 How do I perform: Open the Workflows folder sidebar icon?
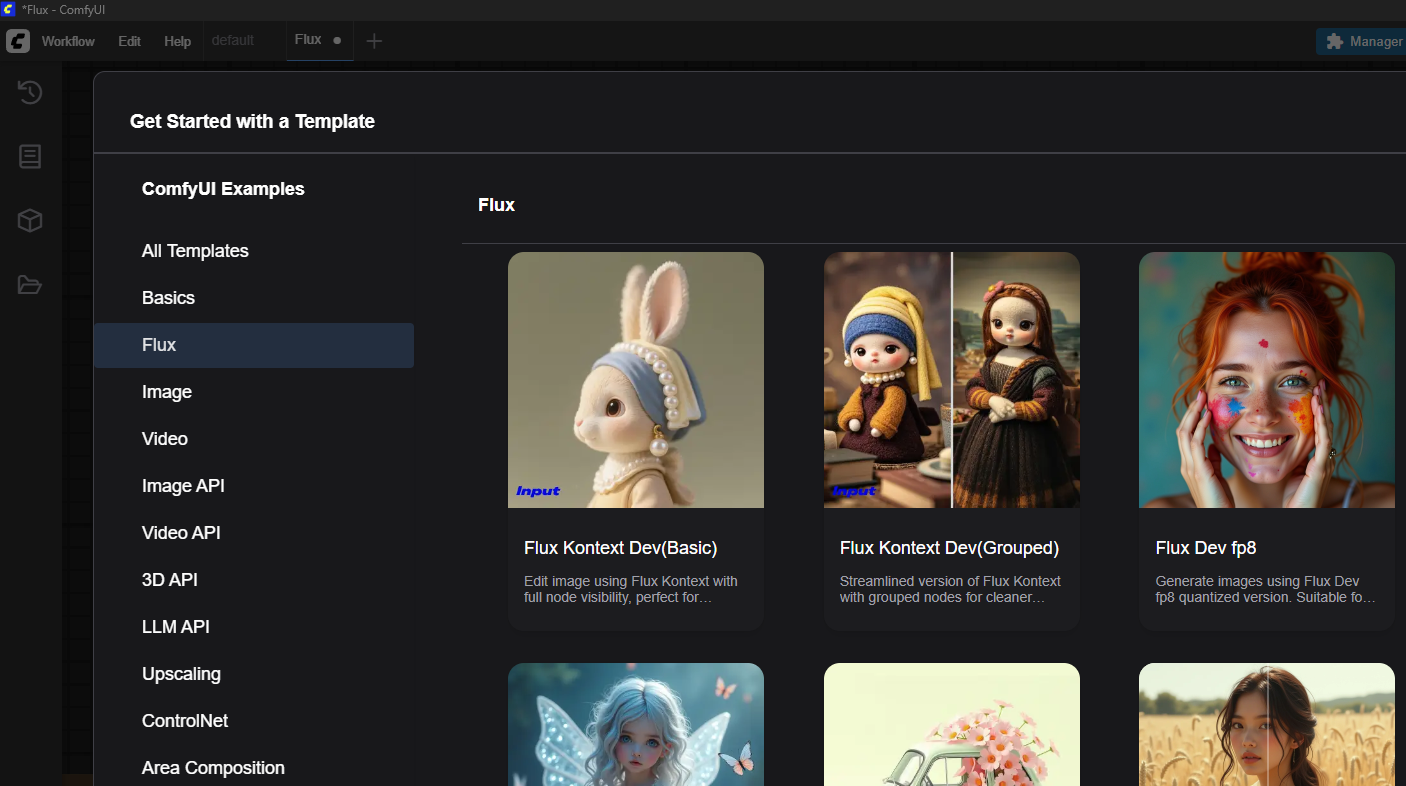click(30, 285)
